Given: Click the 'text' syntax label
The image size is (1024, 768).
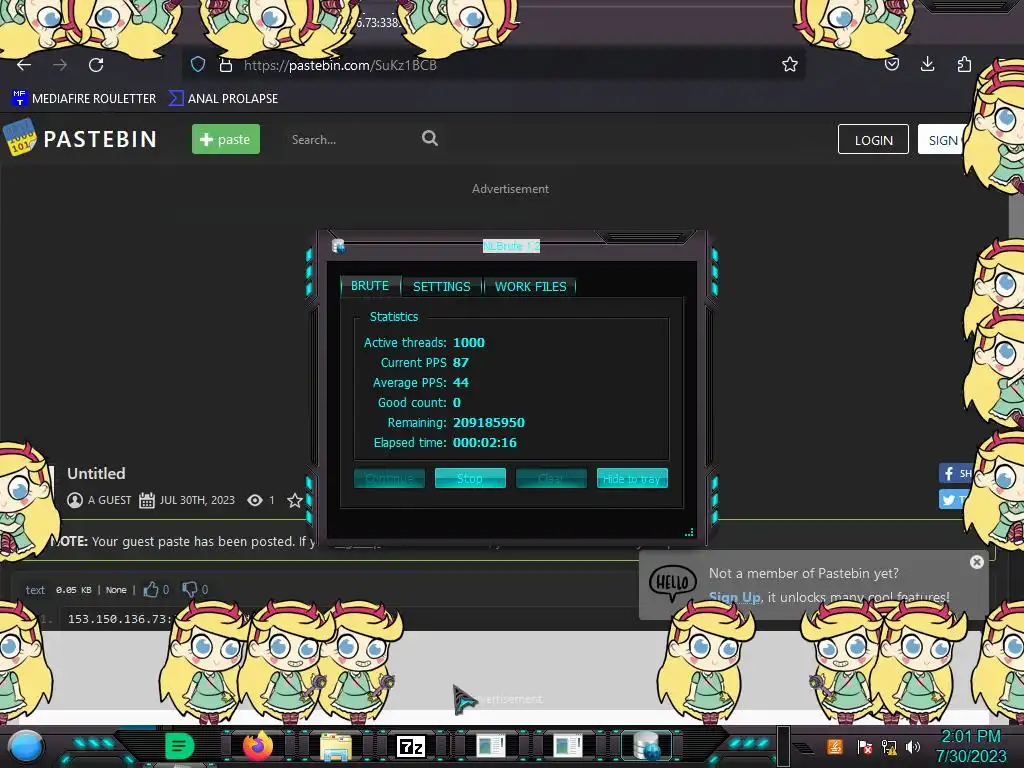Looking at the screenshot, I should click(35, 590).
